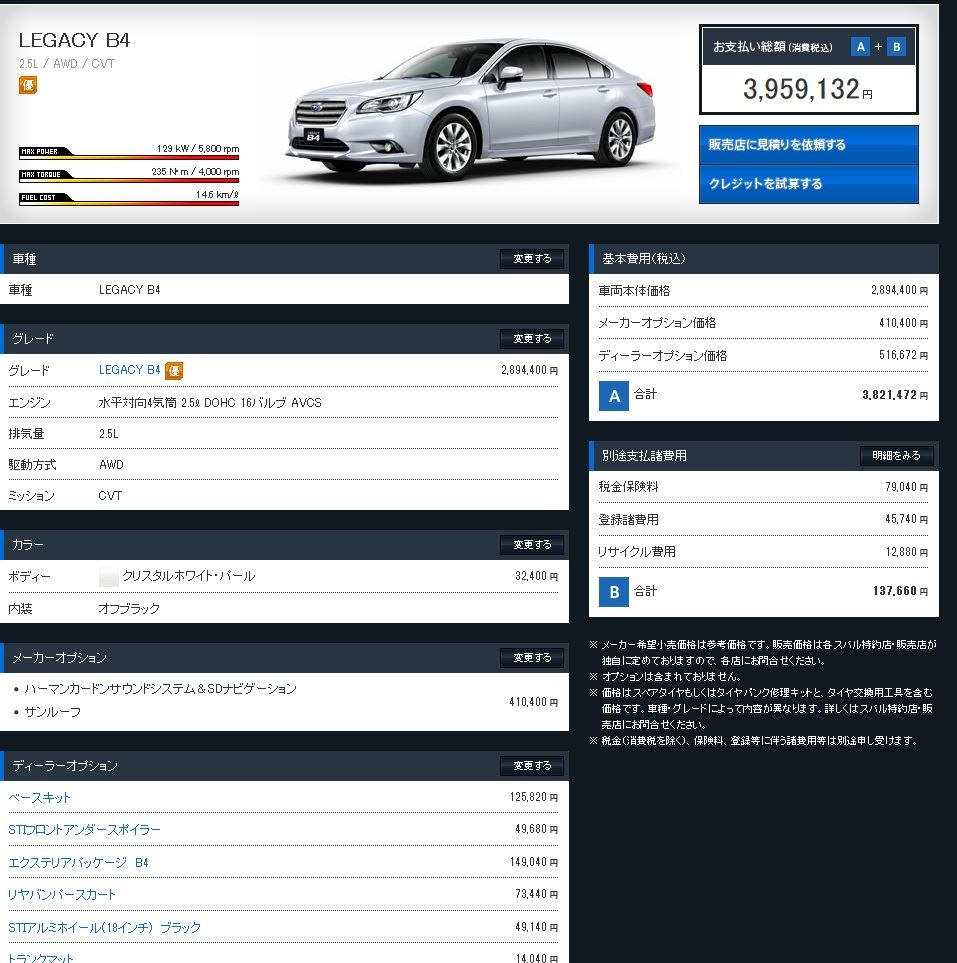Open the エクステリアパッケージ B4 link
Image resolution: width=957 pixels, height=963 pixels.
point(78,862)
